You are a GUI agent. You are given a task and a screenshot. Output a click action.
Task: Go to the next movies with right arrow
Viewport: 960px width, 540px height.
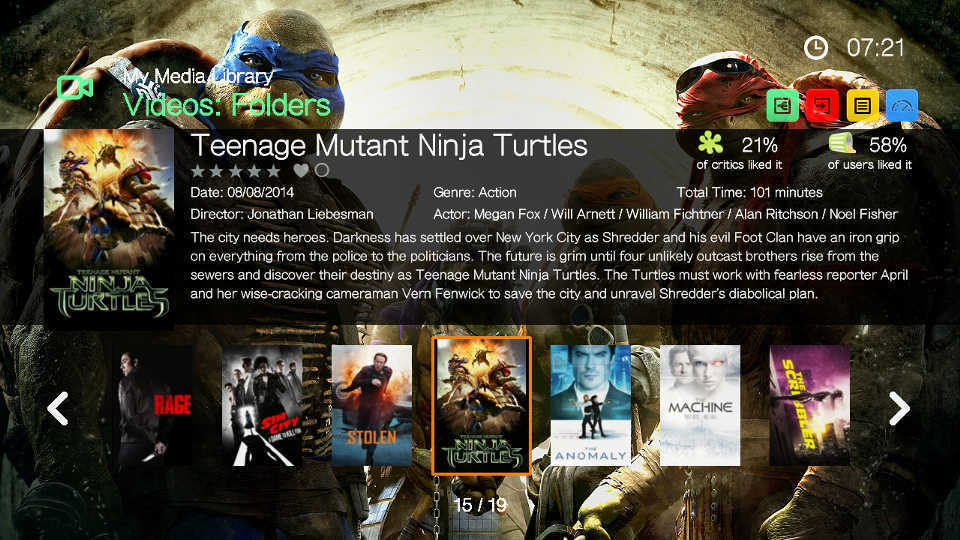click(x=899, y=408)
